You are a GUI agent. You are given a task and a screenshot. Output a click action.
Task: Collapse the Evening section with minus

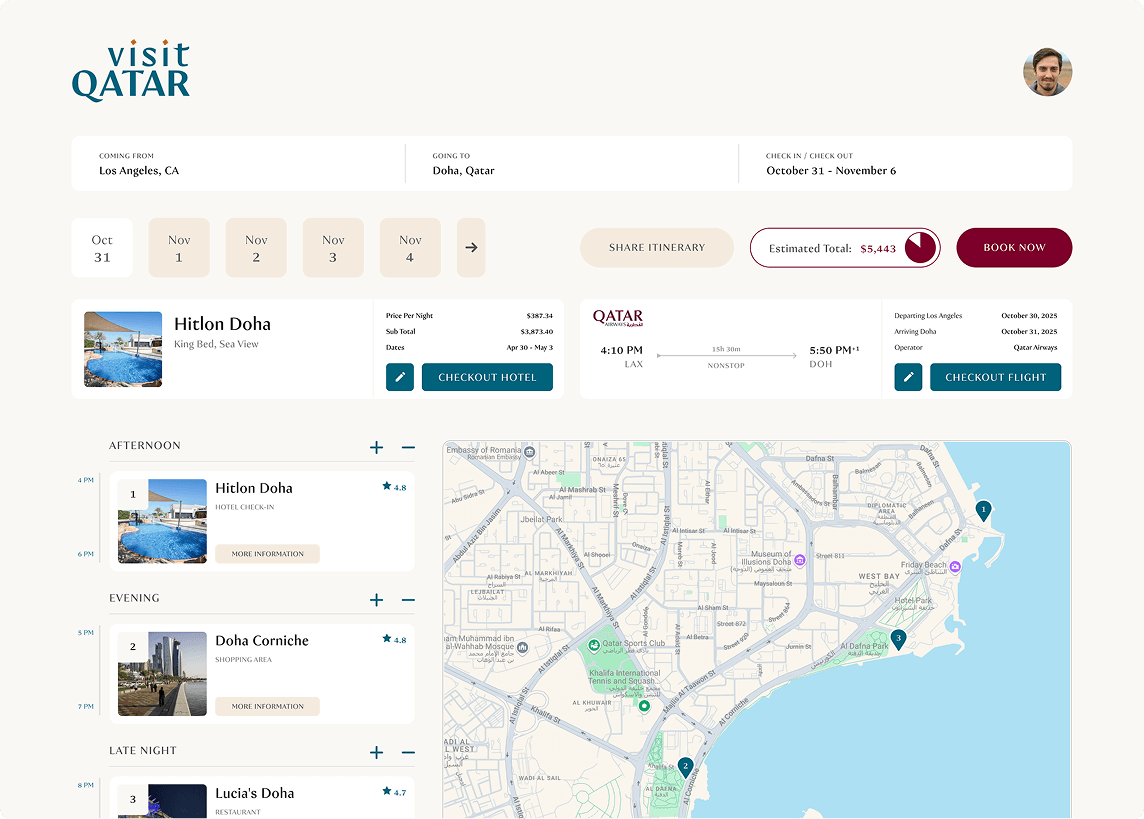click(408, 600)
